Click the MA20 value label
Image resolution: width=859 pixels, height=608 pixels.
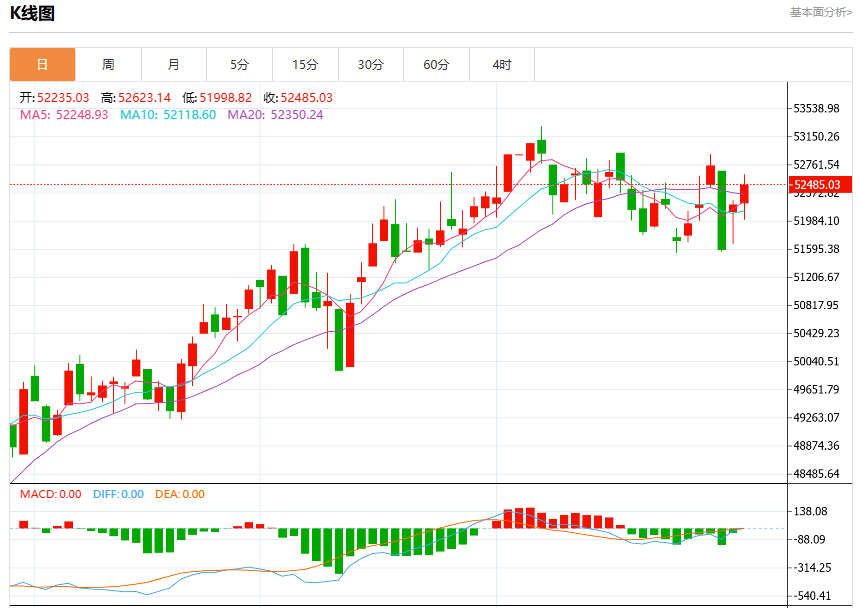click(x=275, y=115)
